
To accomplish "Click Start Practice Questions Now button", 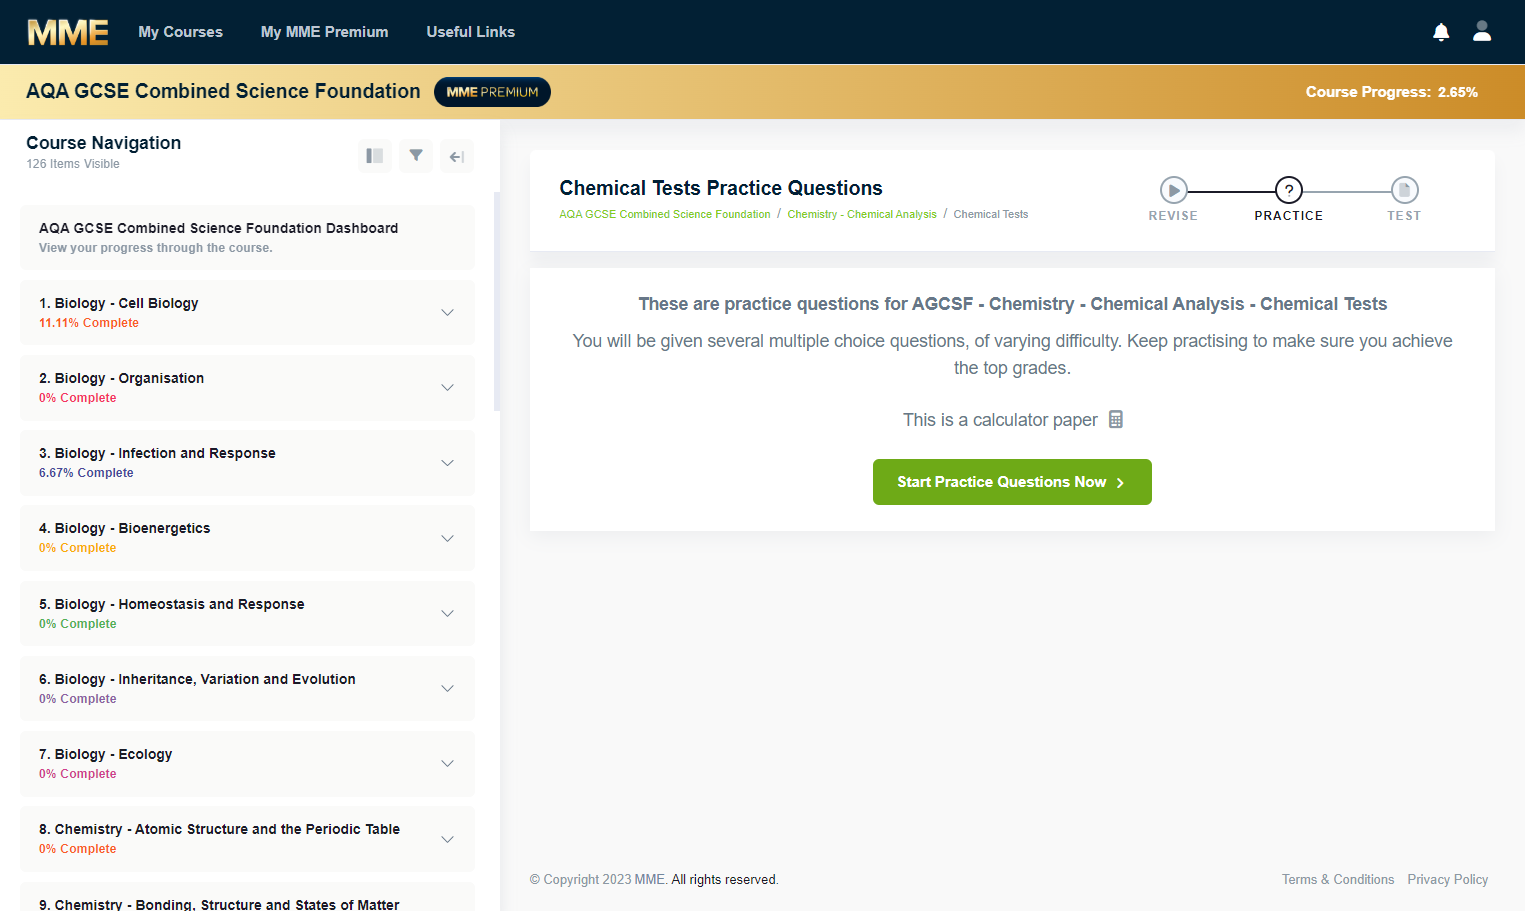I will [x=1012, y=482].
